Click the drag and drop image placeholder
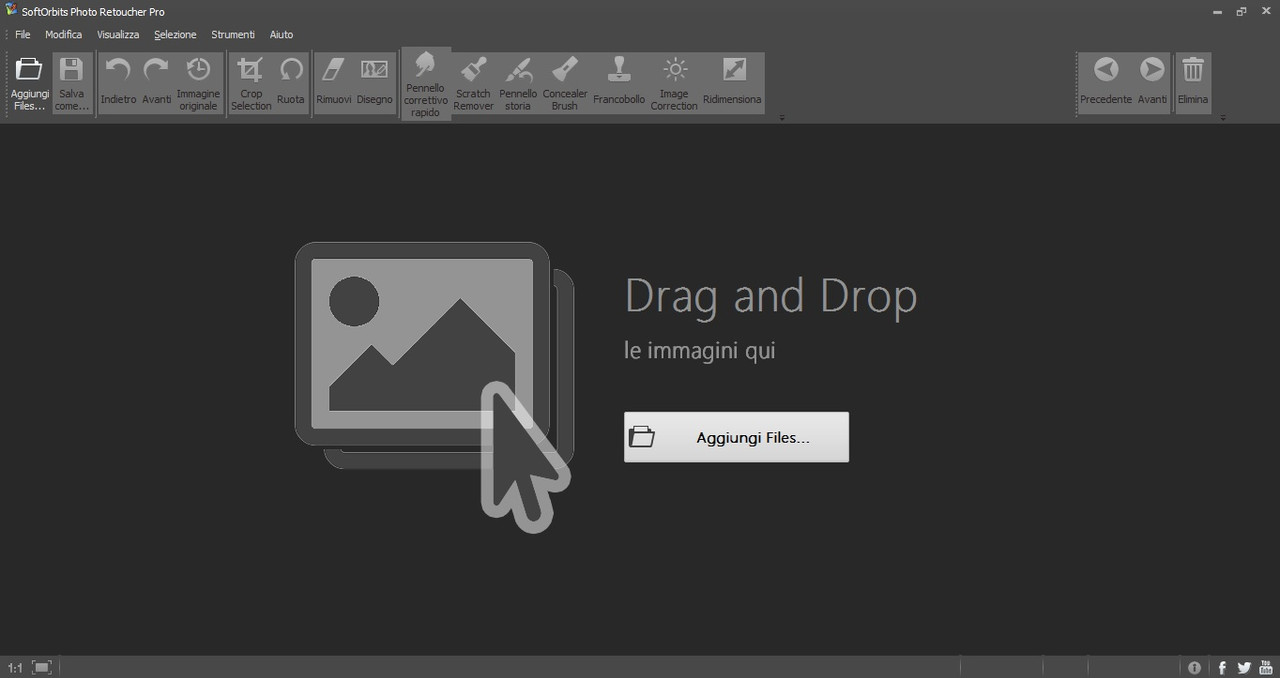 [x=434, y=387]
